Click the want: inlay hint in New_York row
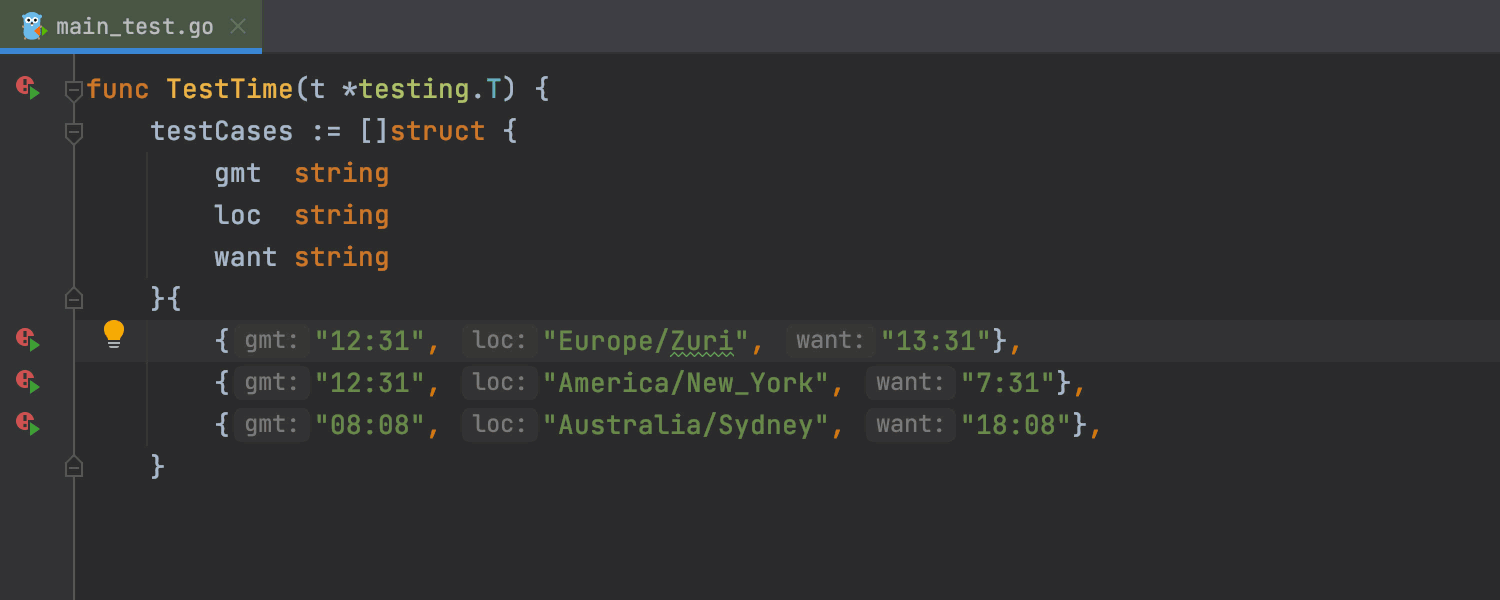 pyautogui.click(x=910, y=383)
